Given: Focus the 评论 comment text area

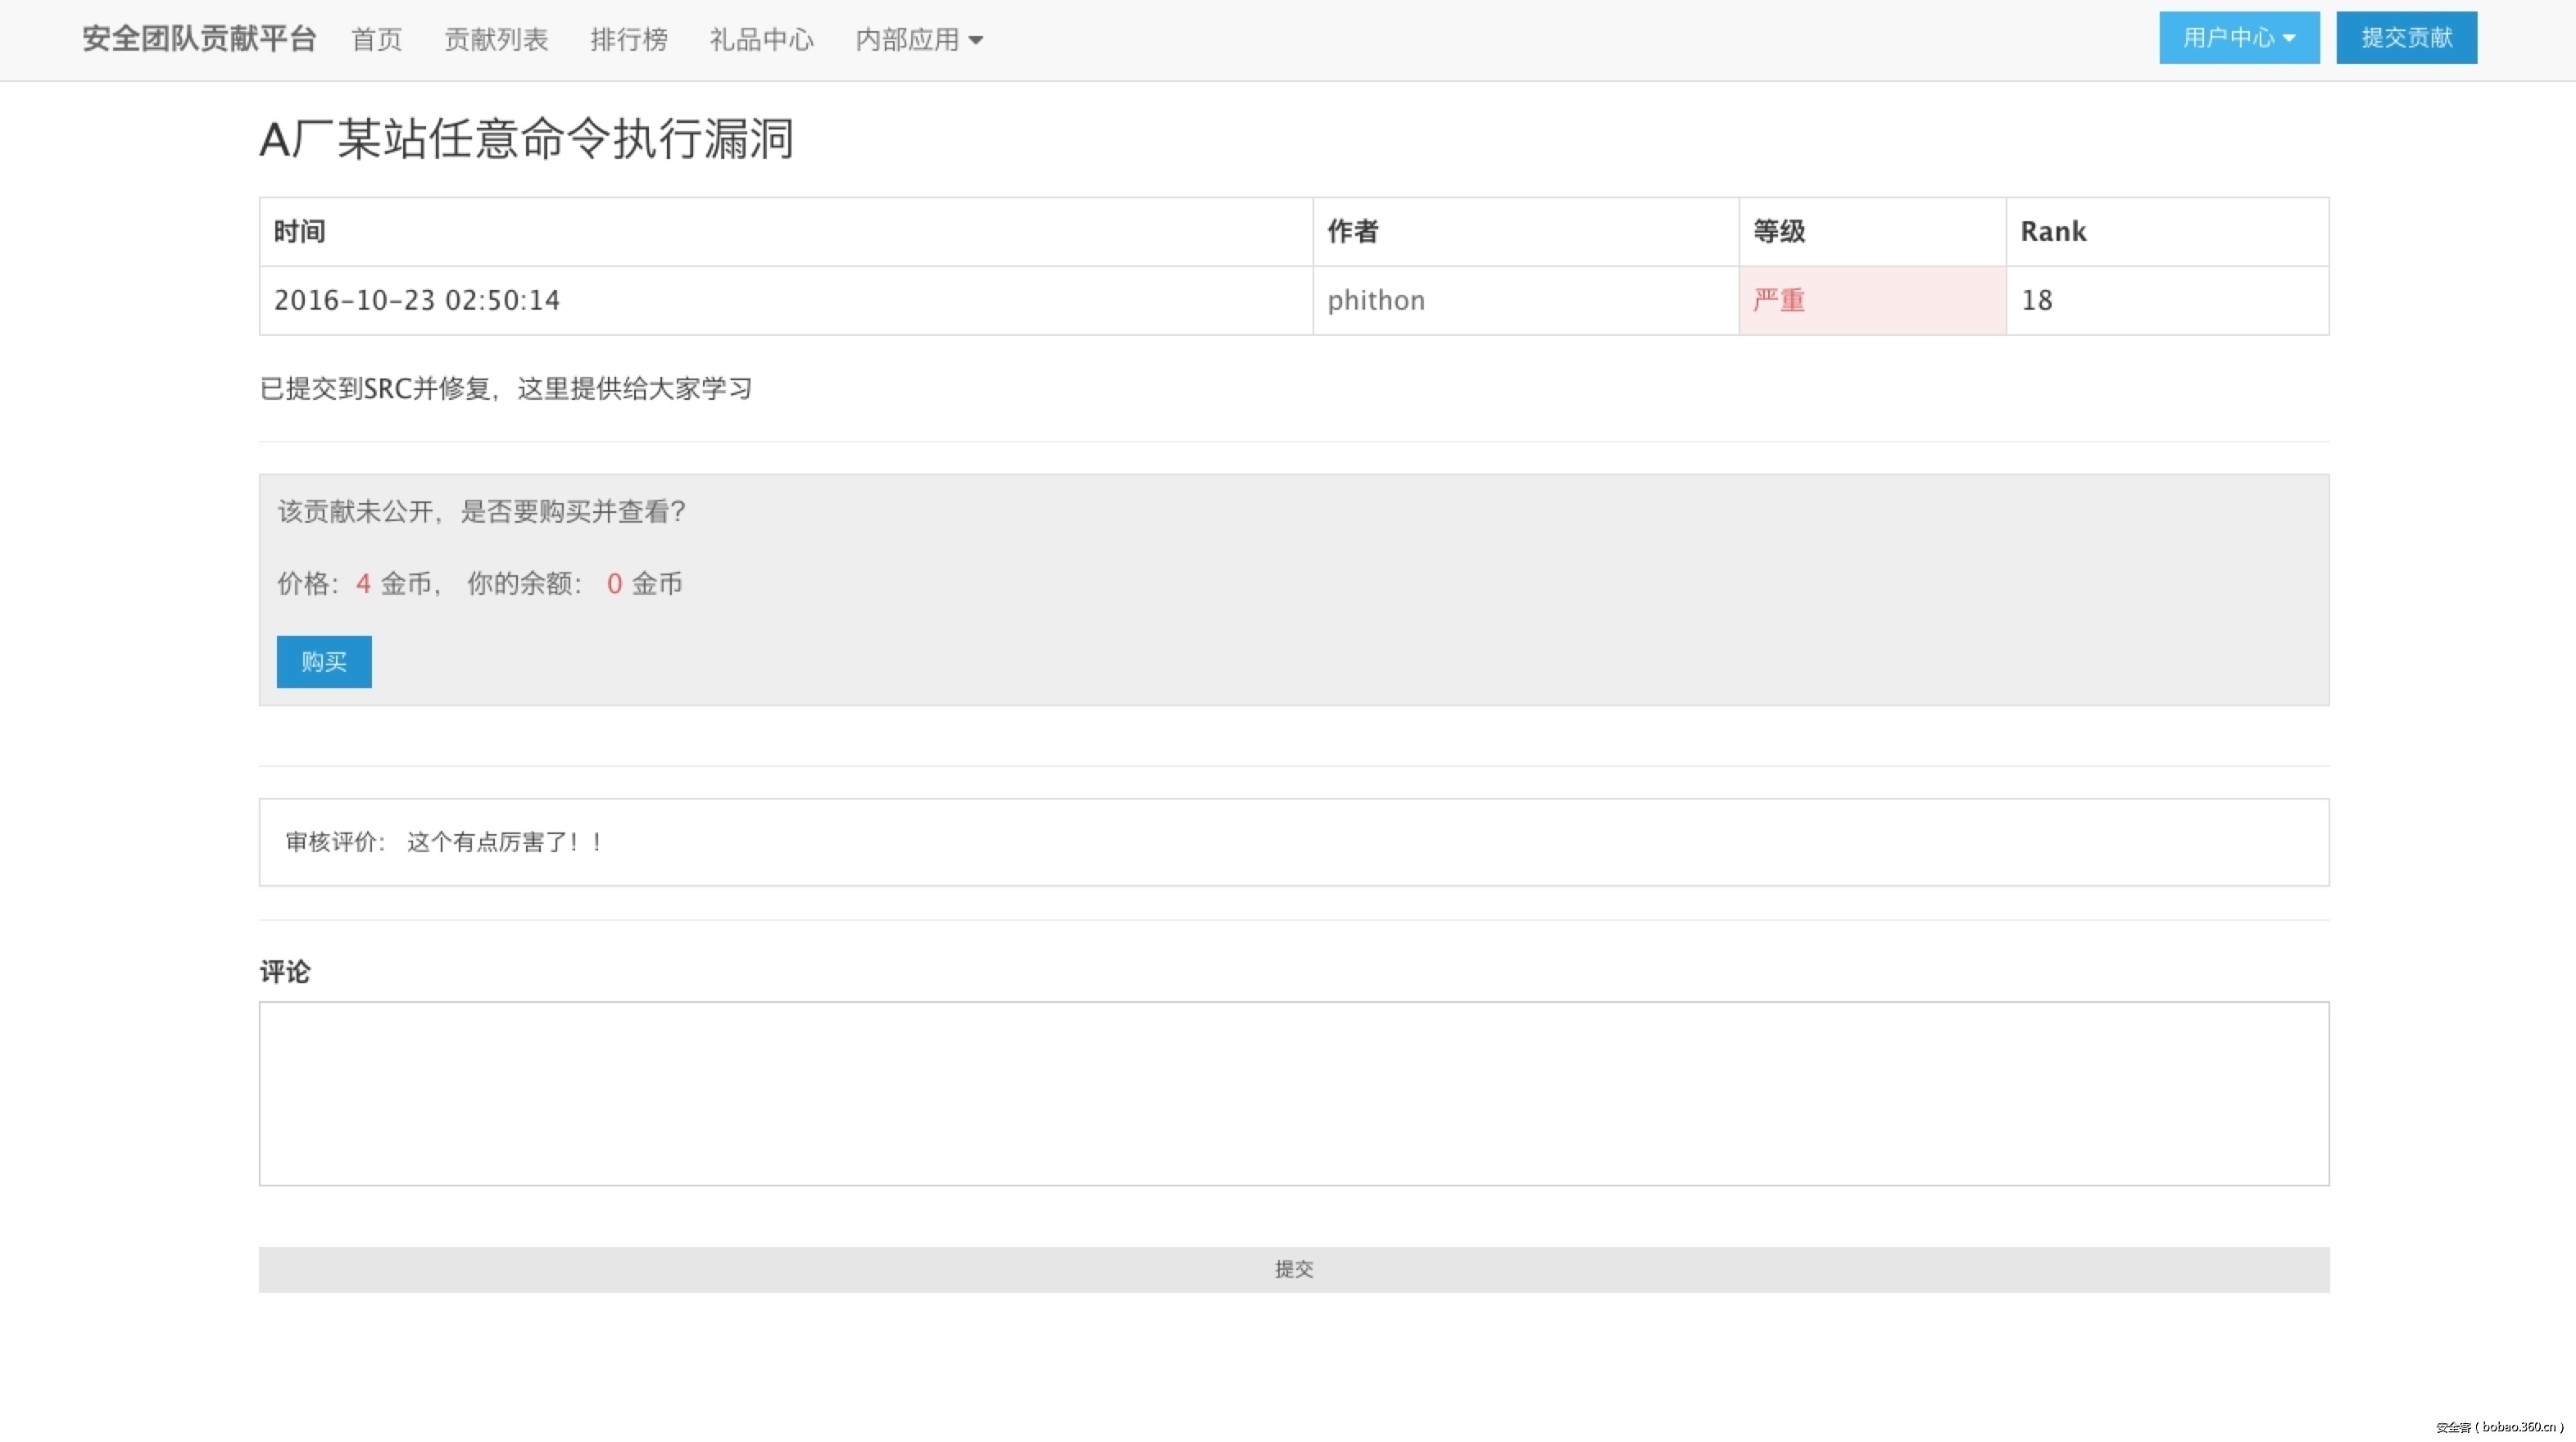Looking at the screenshot, I should [1293, 1093].
